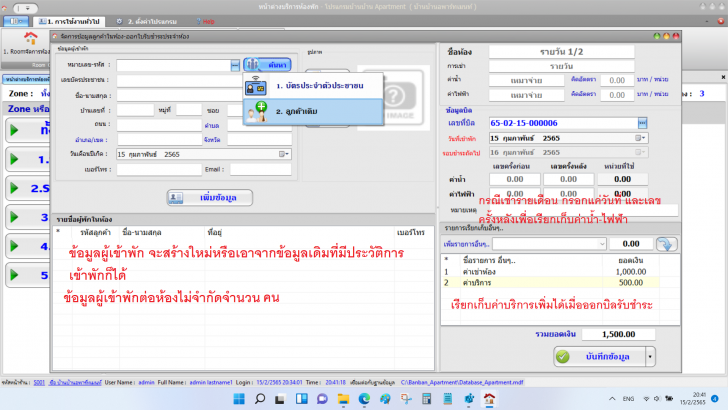Open File Explorer from taskbar
728x410 pixels.
pos(343,399)
